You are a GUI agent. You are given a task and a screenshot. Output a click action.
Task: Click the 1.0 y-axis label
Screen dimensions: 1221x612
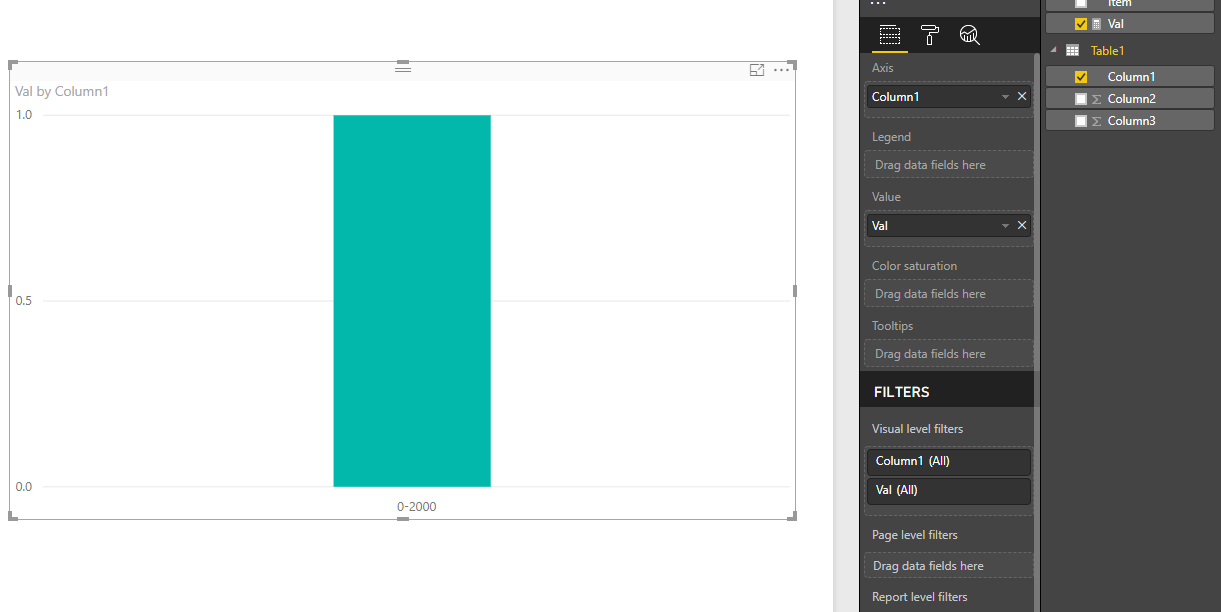coord(23,115)
